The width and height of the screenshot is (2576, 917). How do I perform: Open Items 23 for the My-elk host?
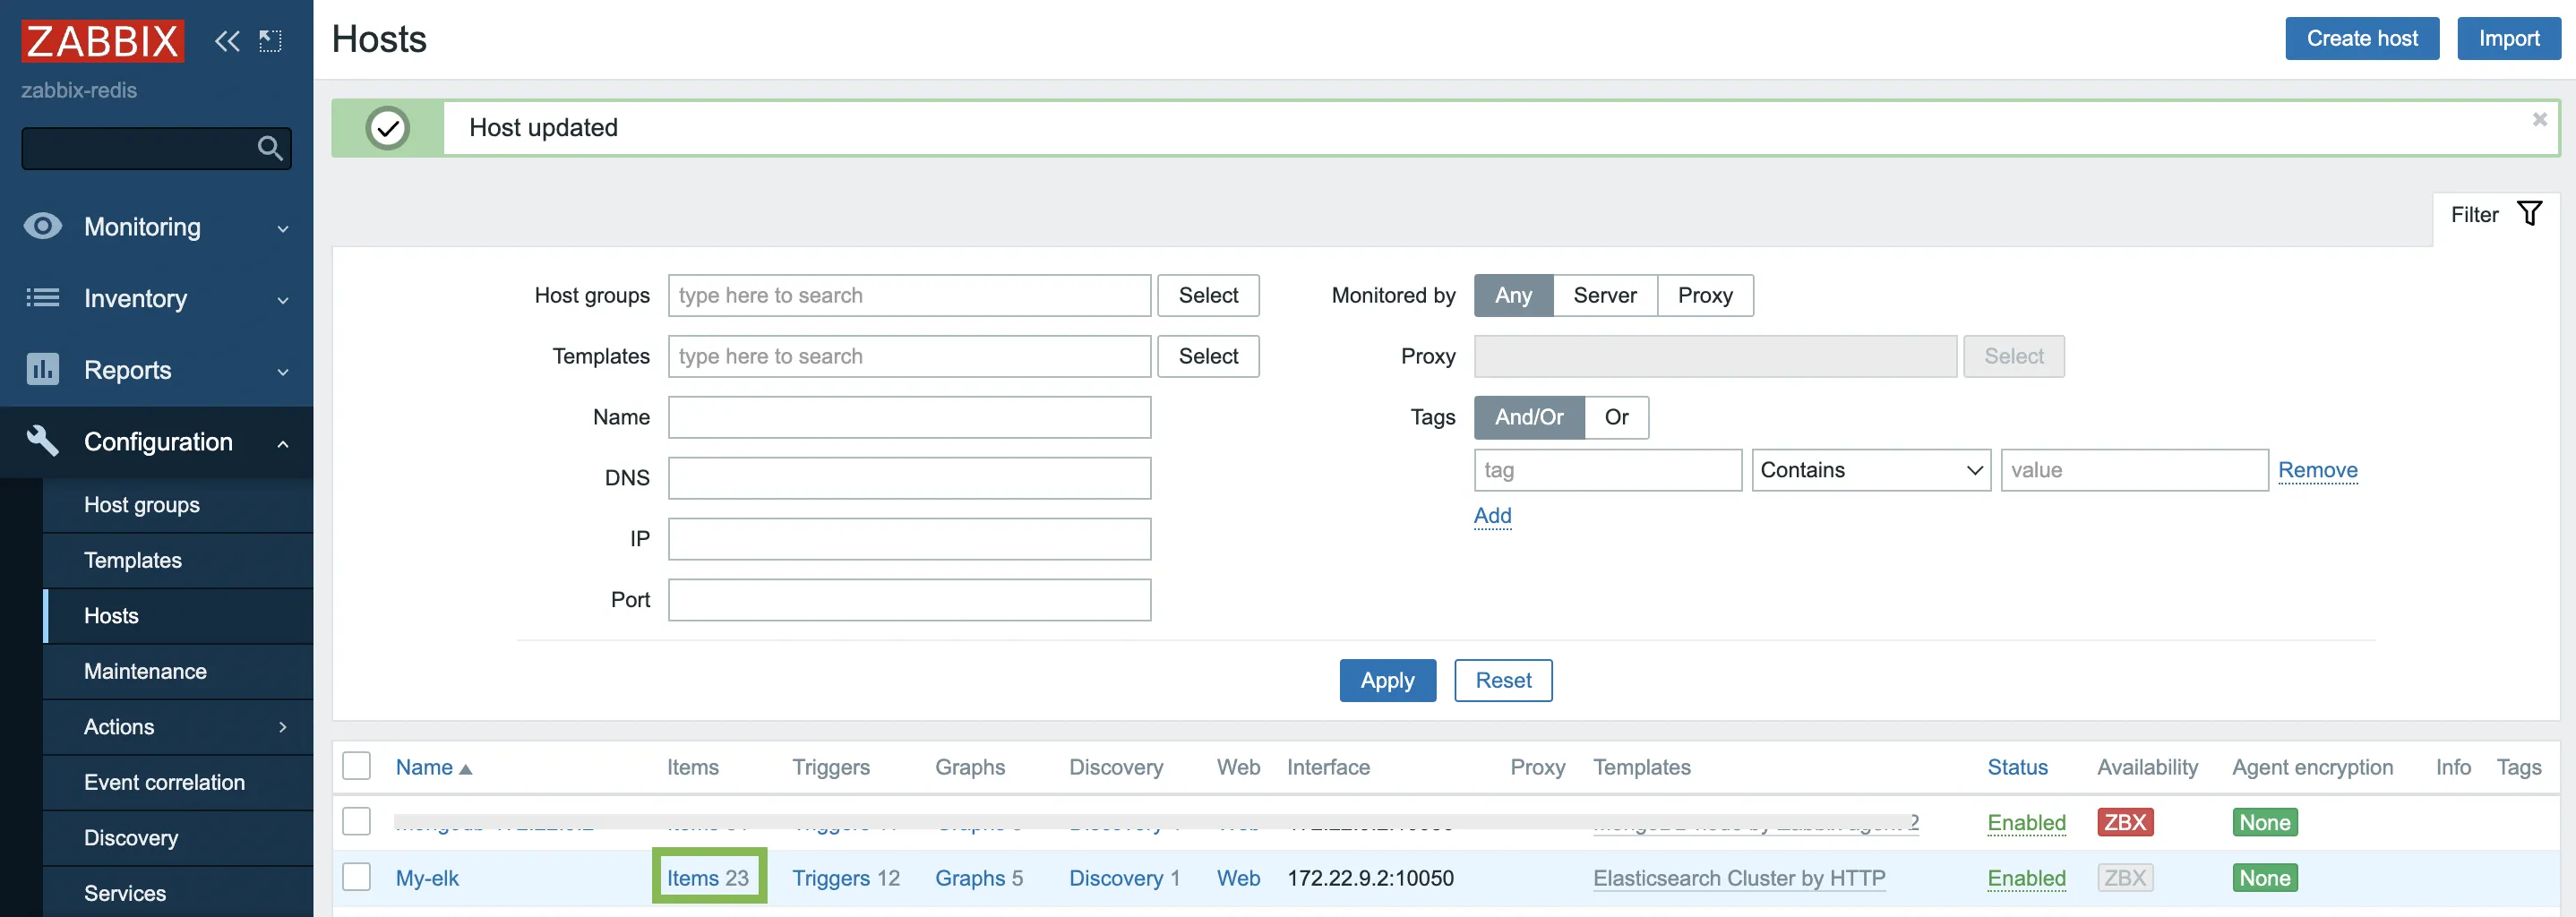(709, 877)
